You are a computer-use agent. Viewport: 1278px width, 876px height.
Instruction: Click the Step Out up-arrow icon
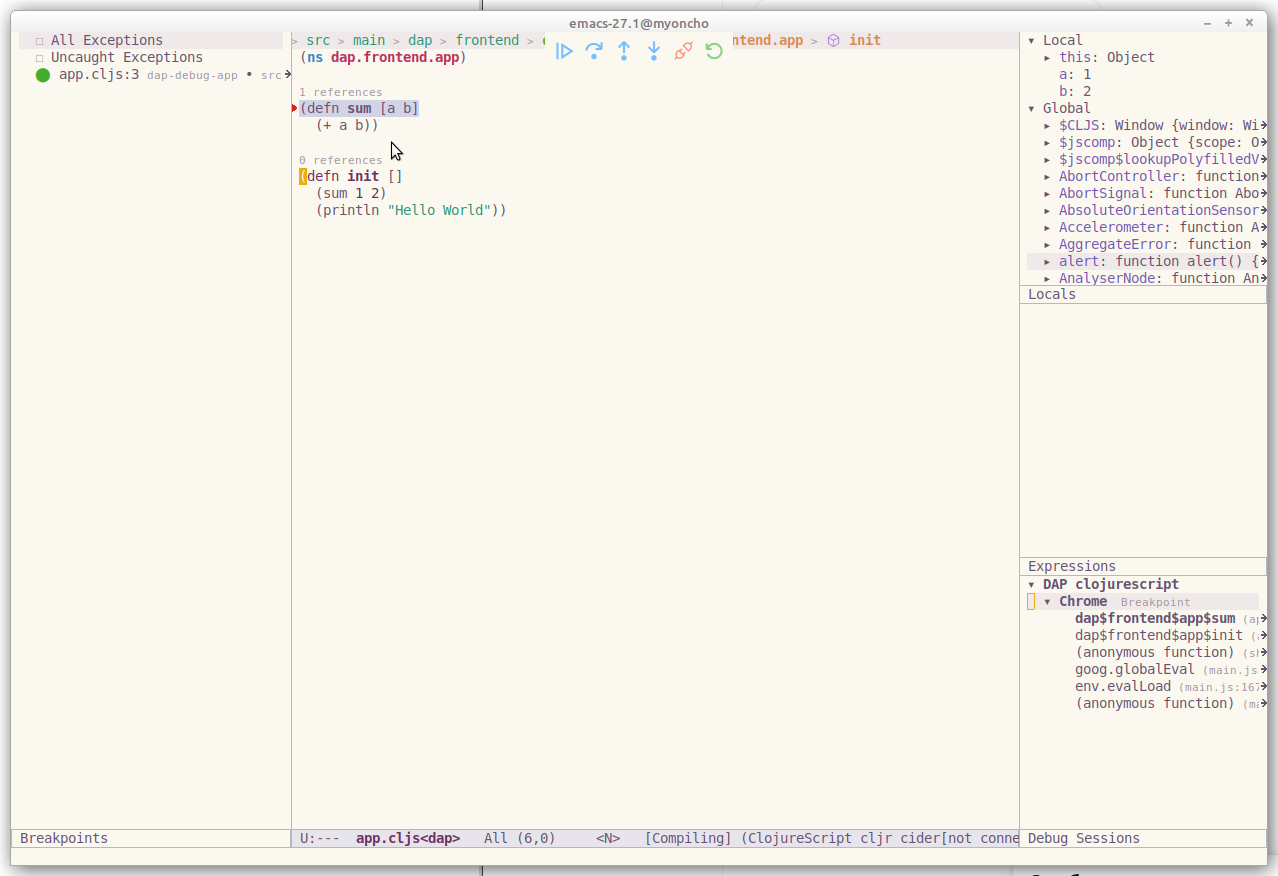(624, 51)
